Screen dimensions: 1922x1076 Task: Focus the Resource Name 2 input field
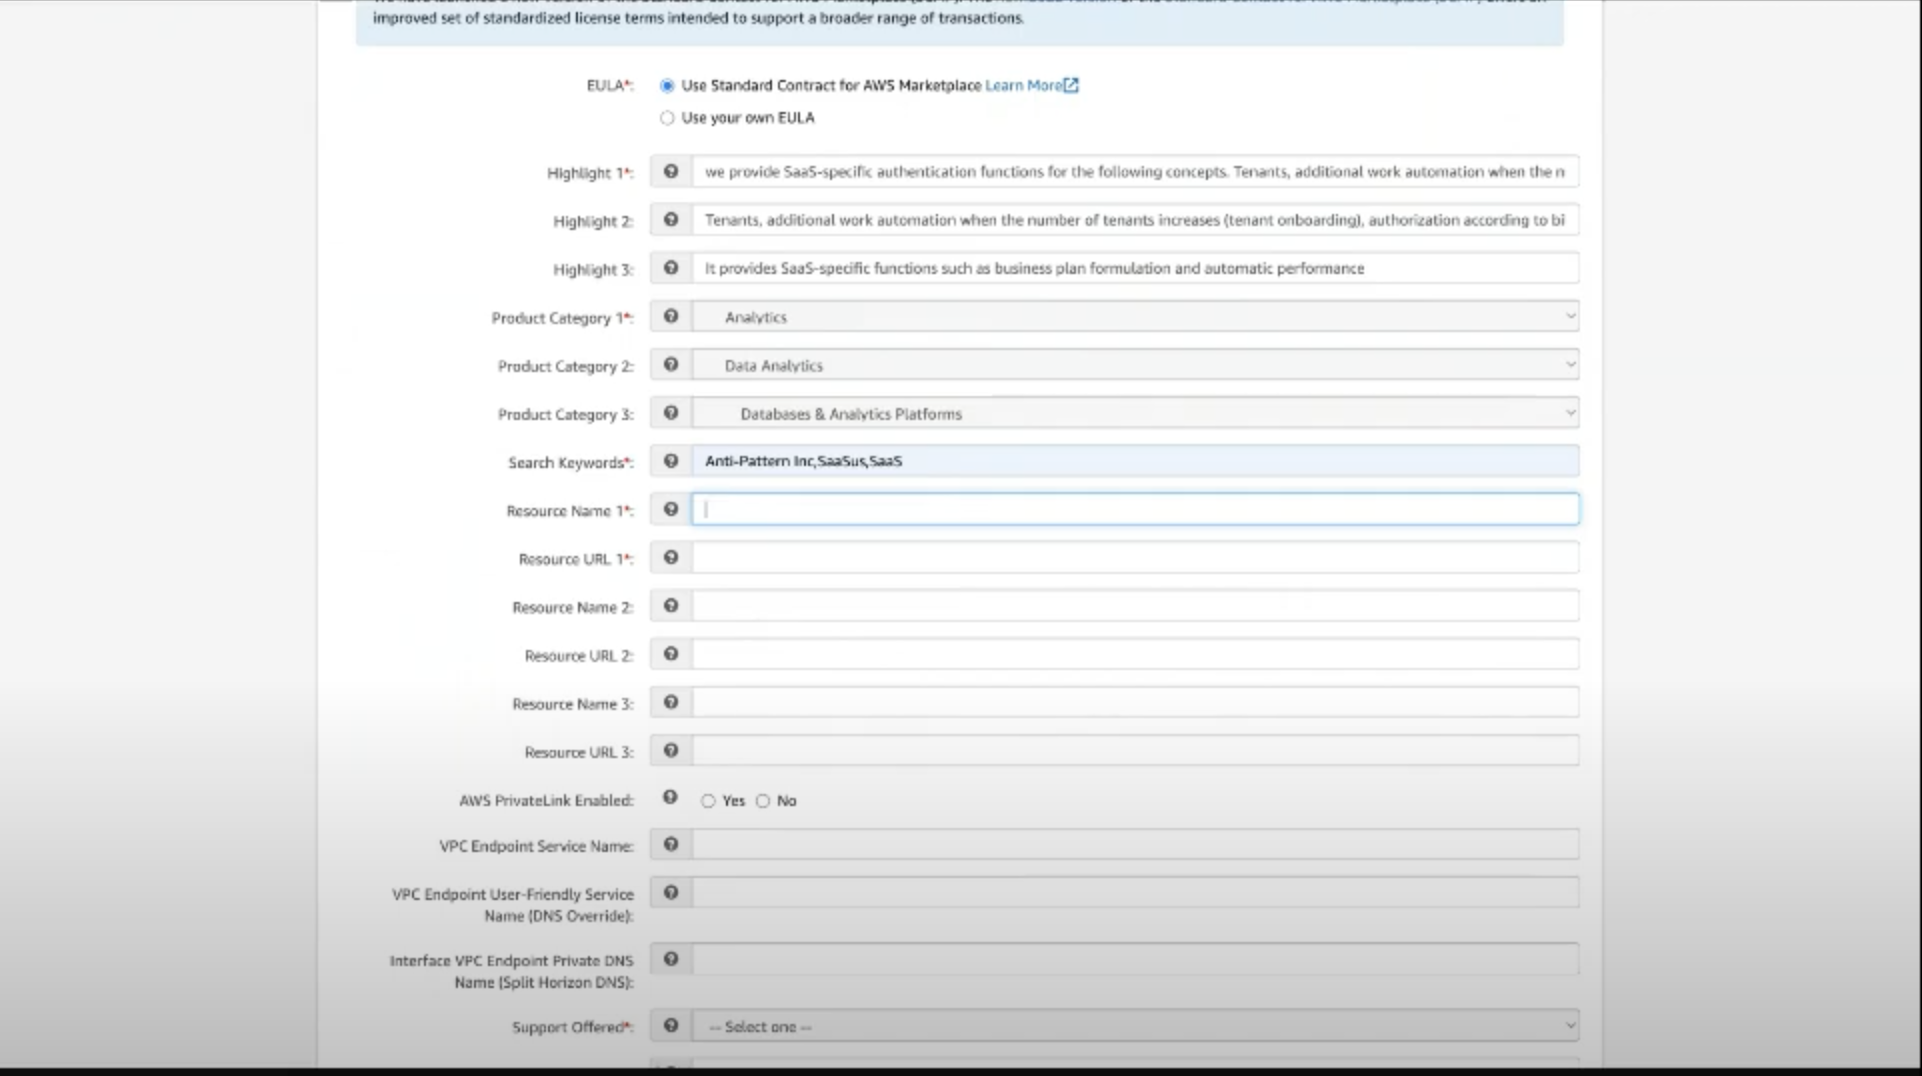(1135, 606)
